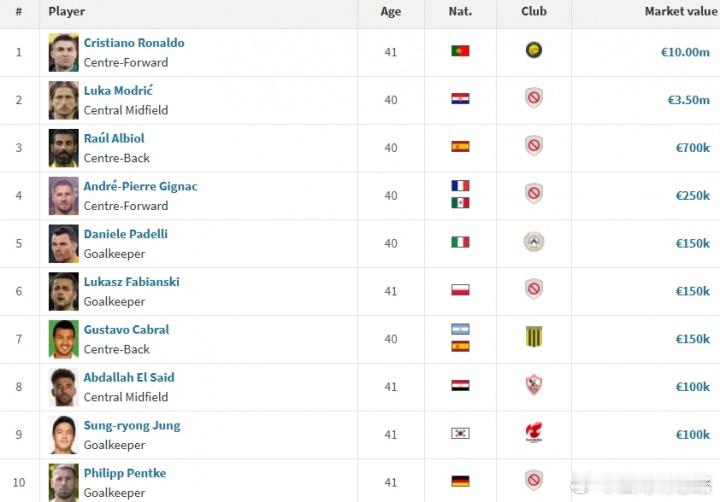Open Lukasz Fabianski's player page
The width and height of the screenshot is (720, 502).
pyautogui.click(x=131, y=282)
